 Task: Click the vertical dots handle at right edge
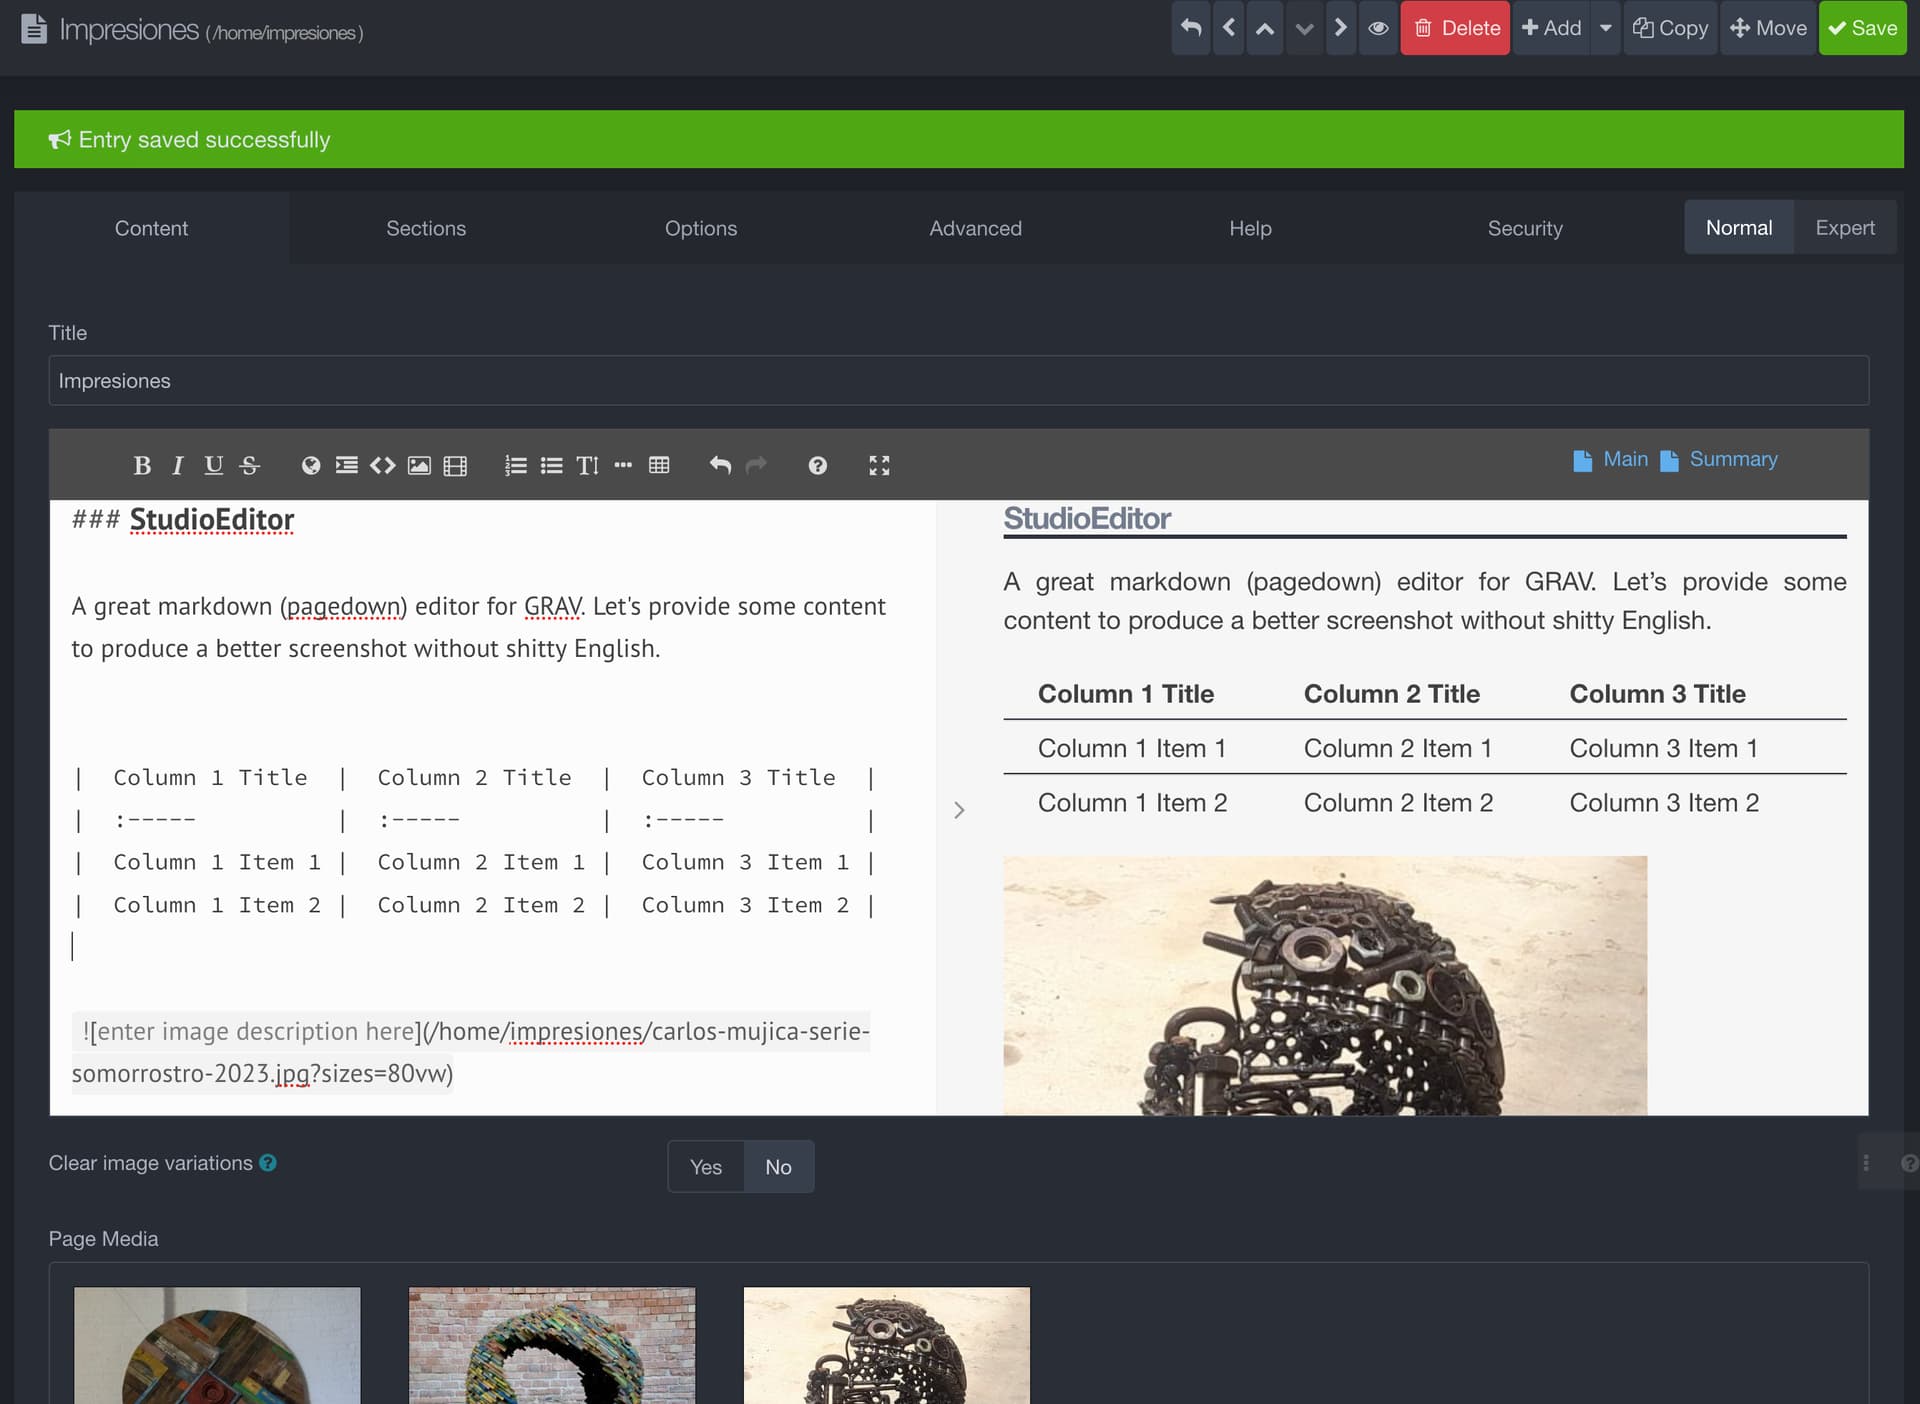point(1866,1163)
